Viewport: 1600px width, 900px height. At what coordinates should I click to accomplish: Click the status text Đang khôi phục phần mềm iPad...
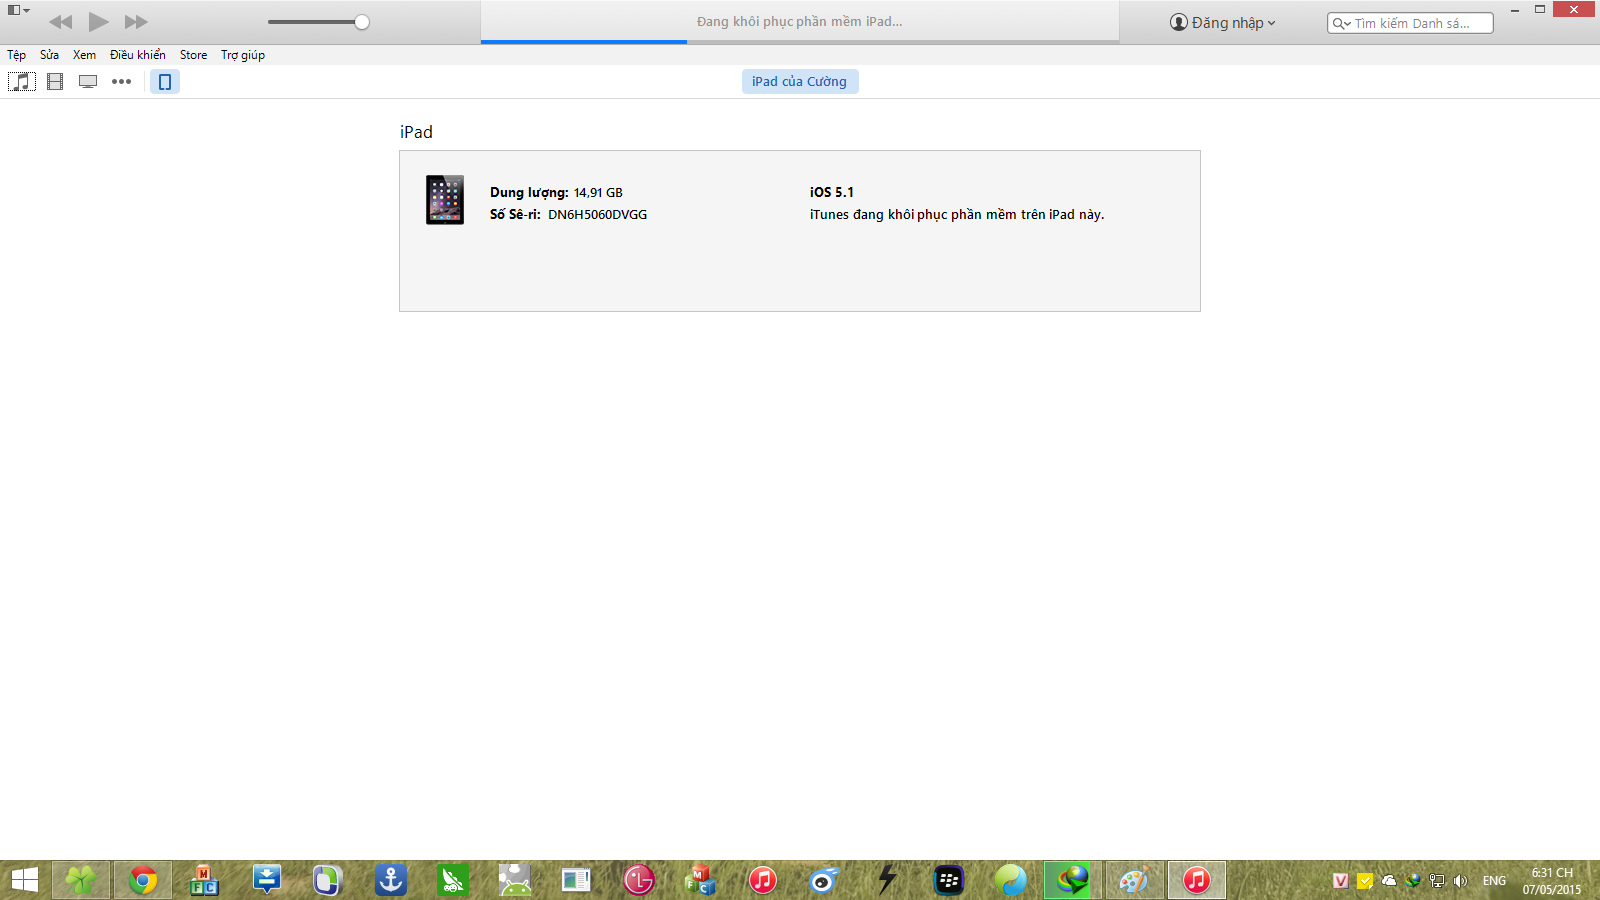tap(800, 21)
